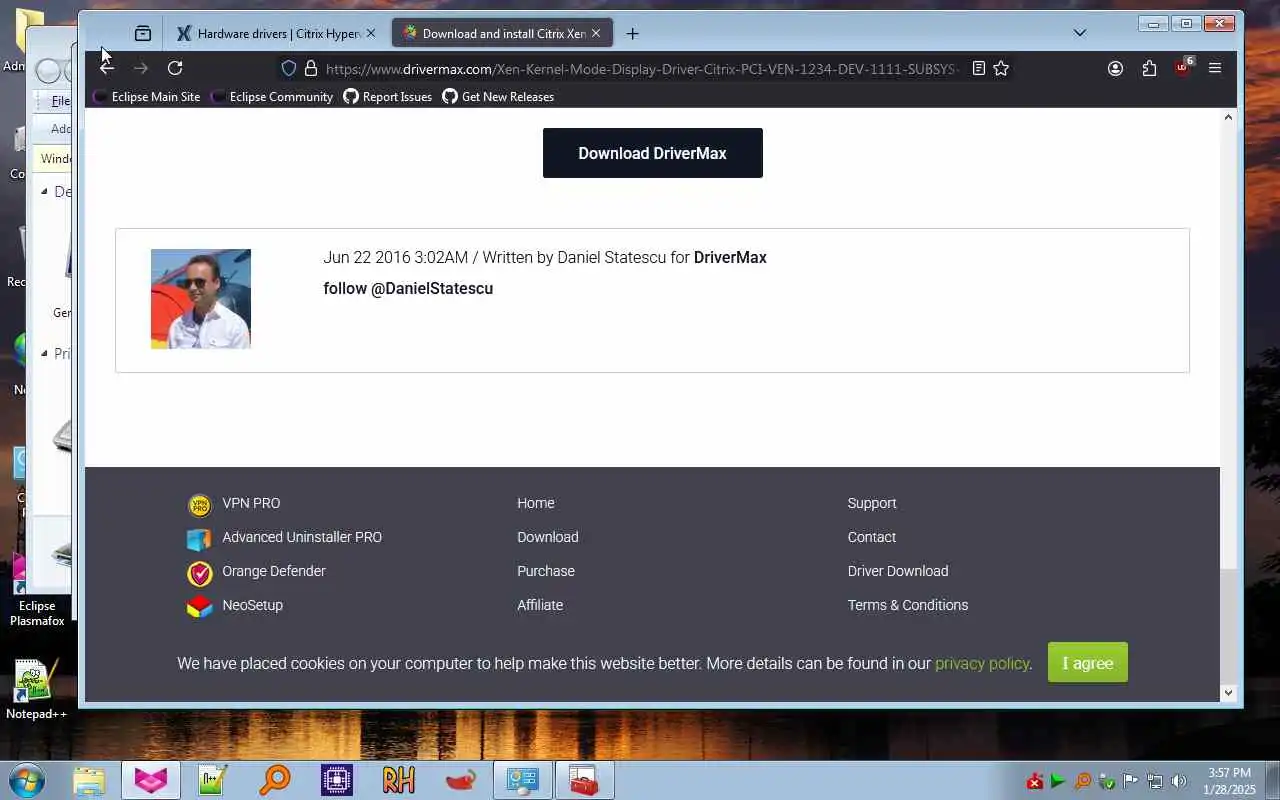Accept cookies with I agree button
The image size is (1280, 800).
tap(1088, 663)
